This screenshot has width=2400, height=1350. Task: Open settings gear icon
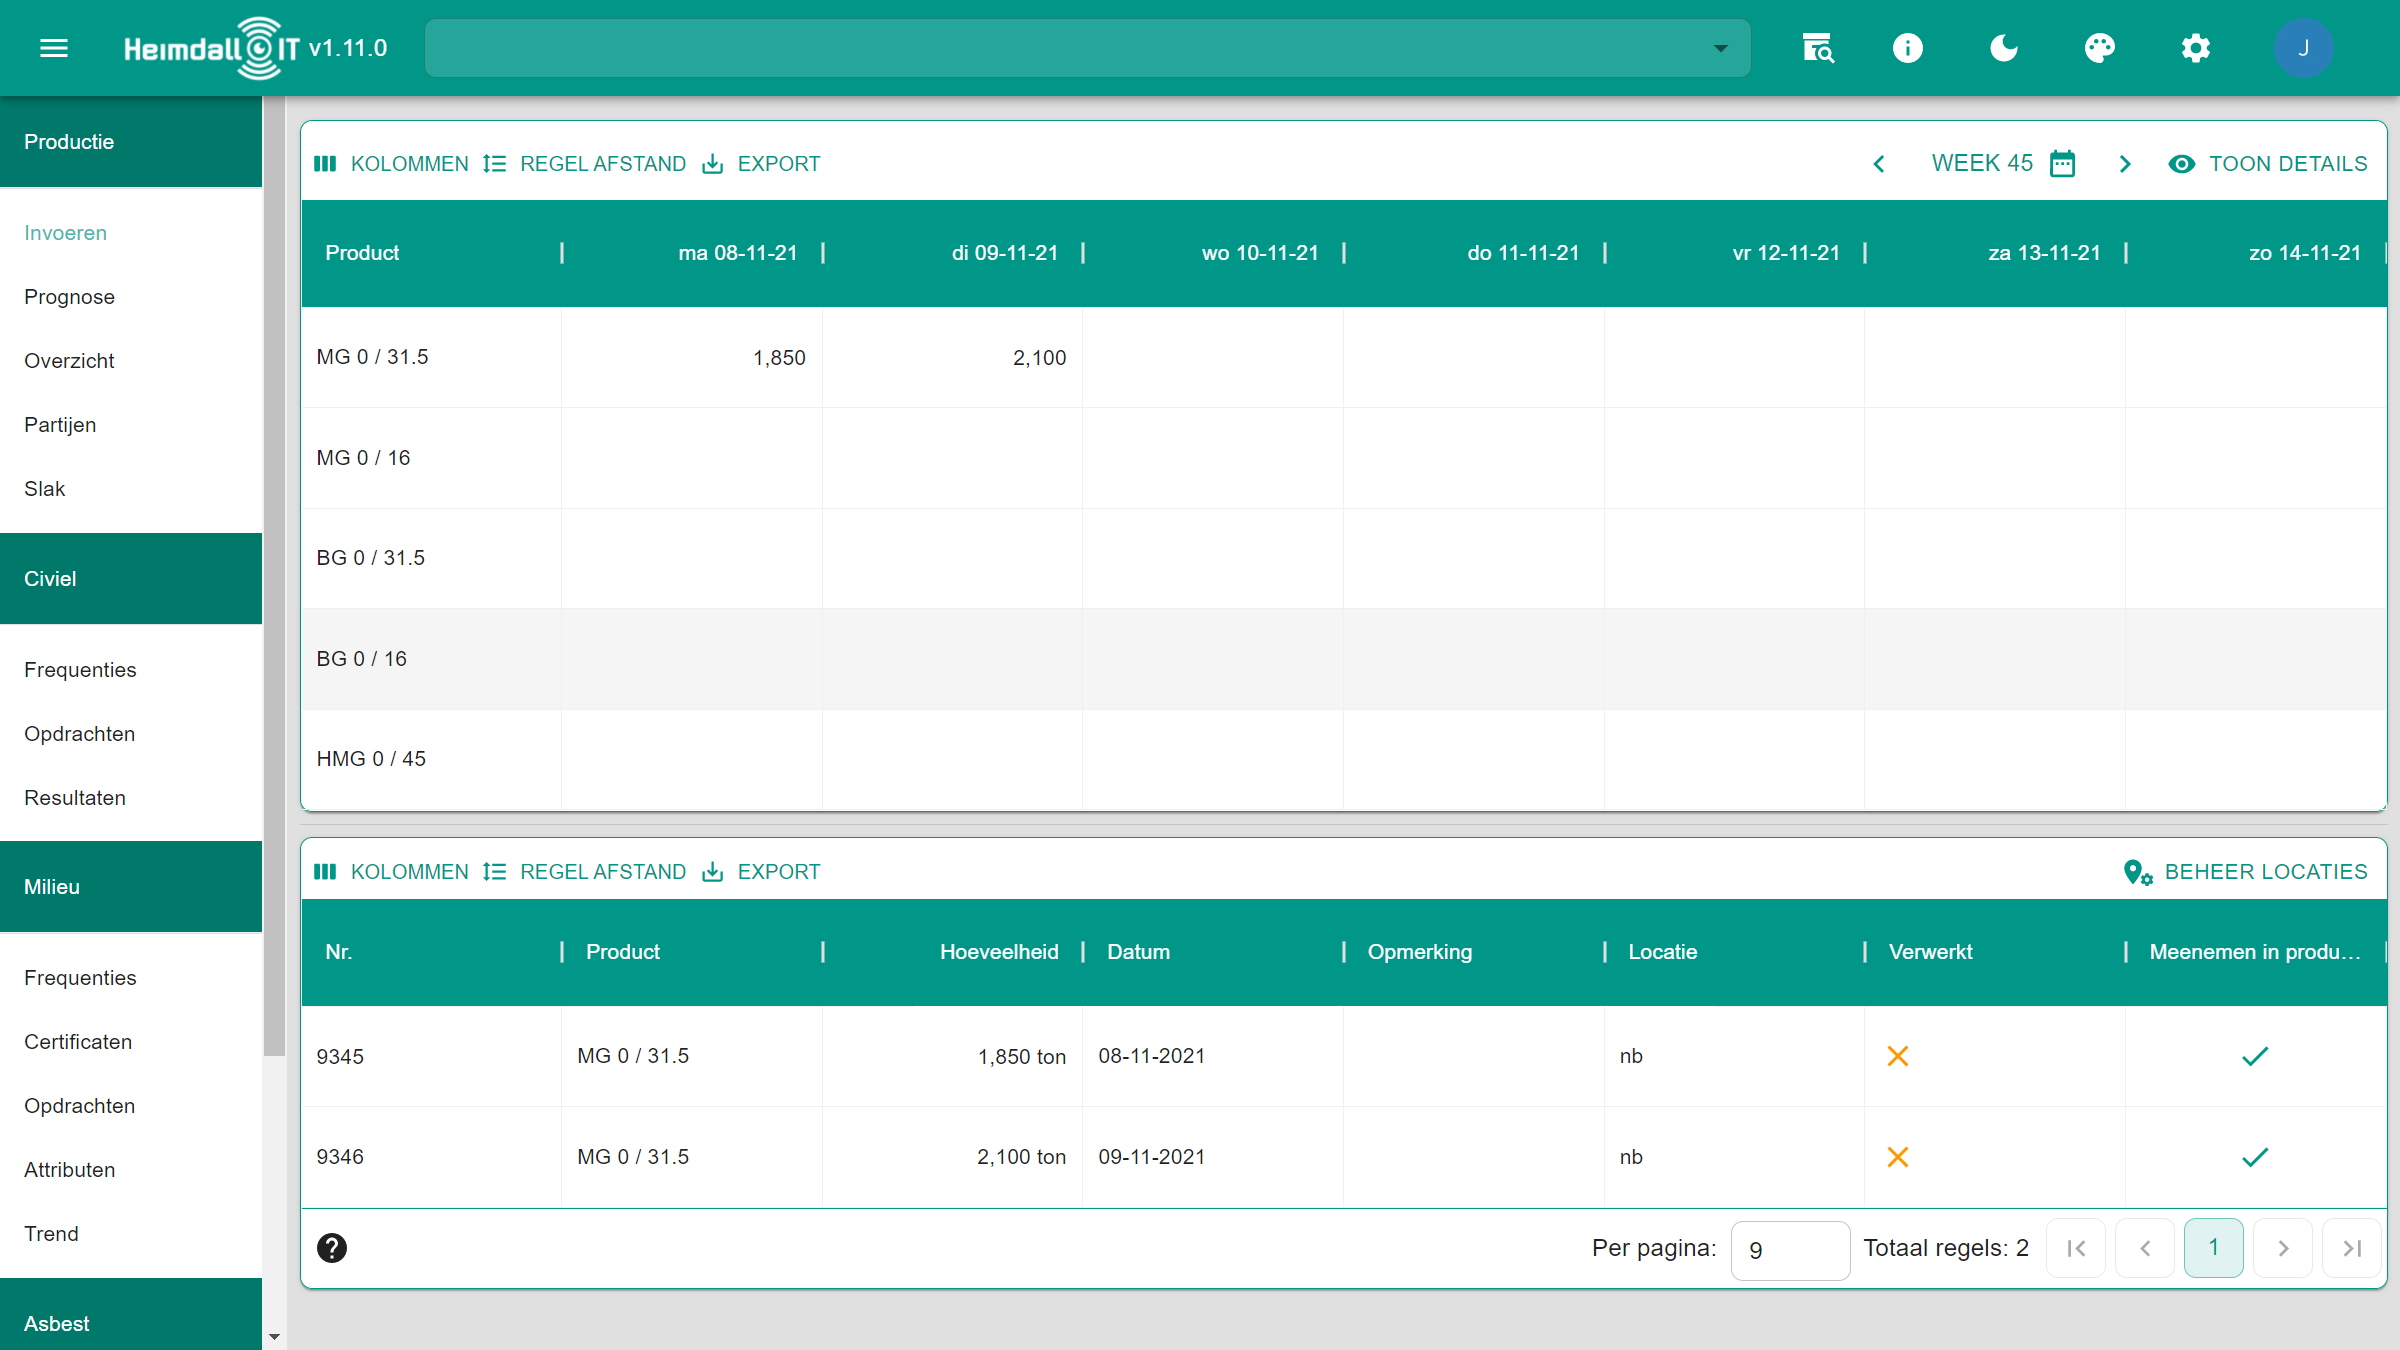coord(2195,48)
